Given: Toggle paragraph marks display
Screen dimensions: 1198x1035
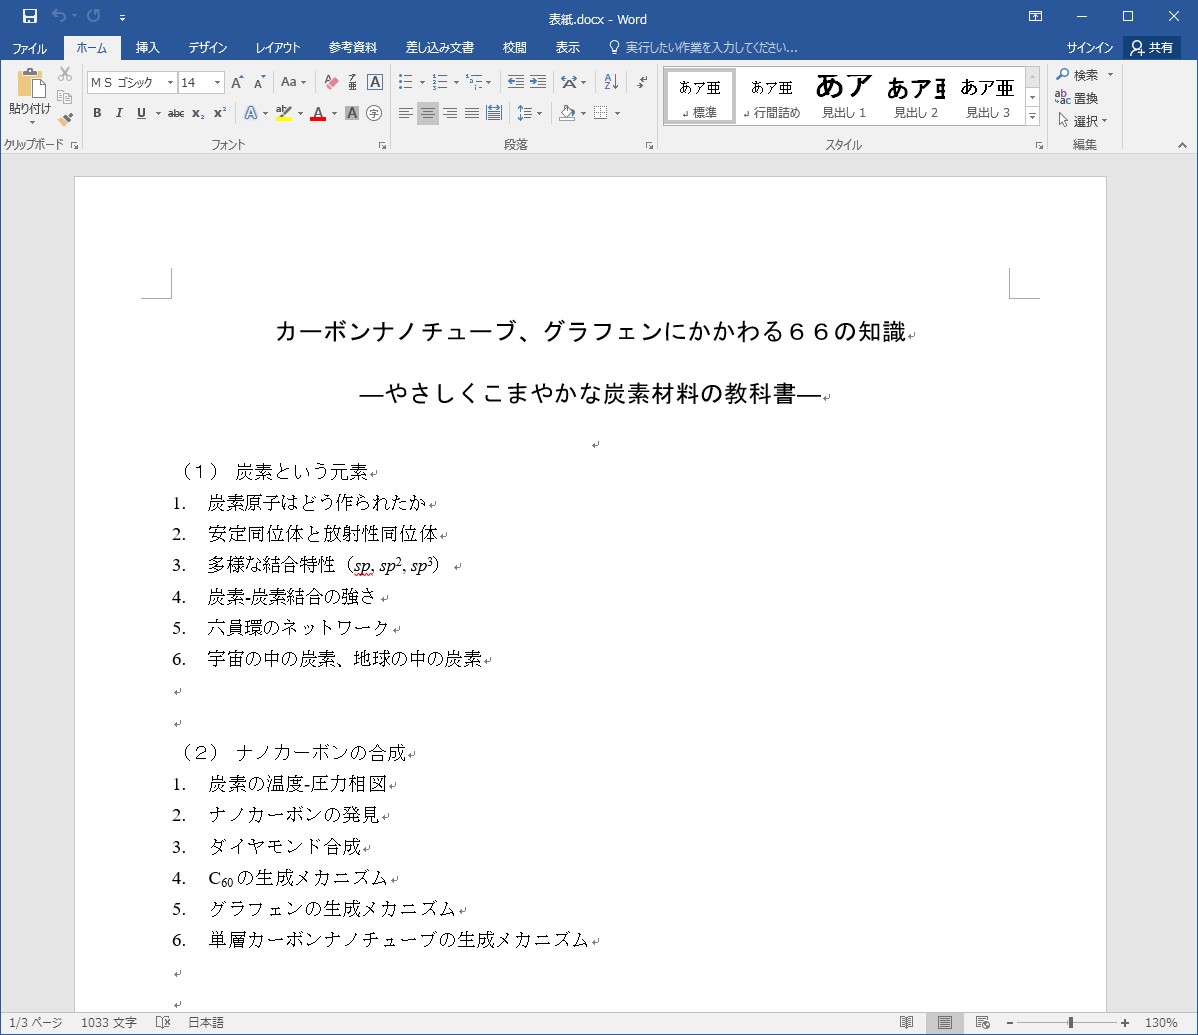Looking at the screenshot, I should [x=642, y=82].
